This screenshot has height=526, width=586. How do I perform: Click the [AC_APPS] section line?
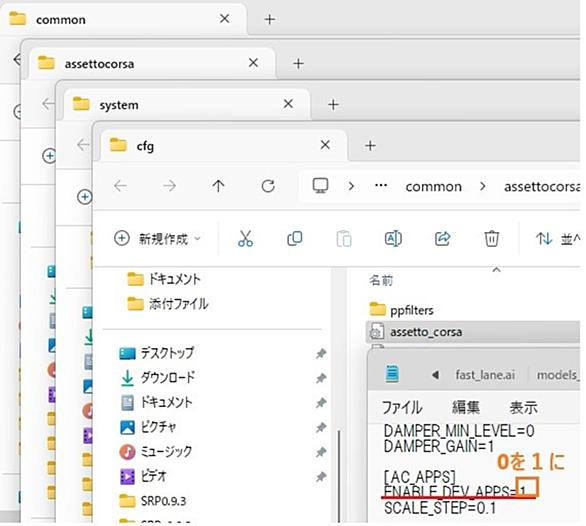[419, 477]
